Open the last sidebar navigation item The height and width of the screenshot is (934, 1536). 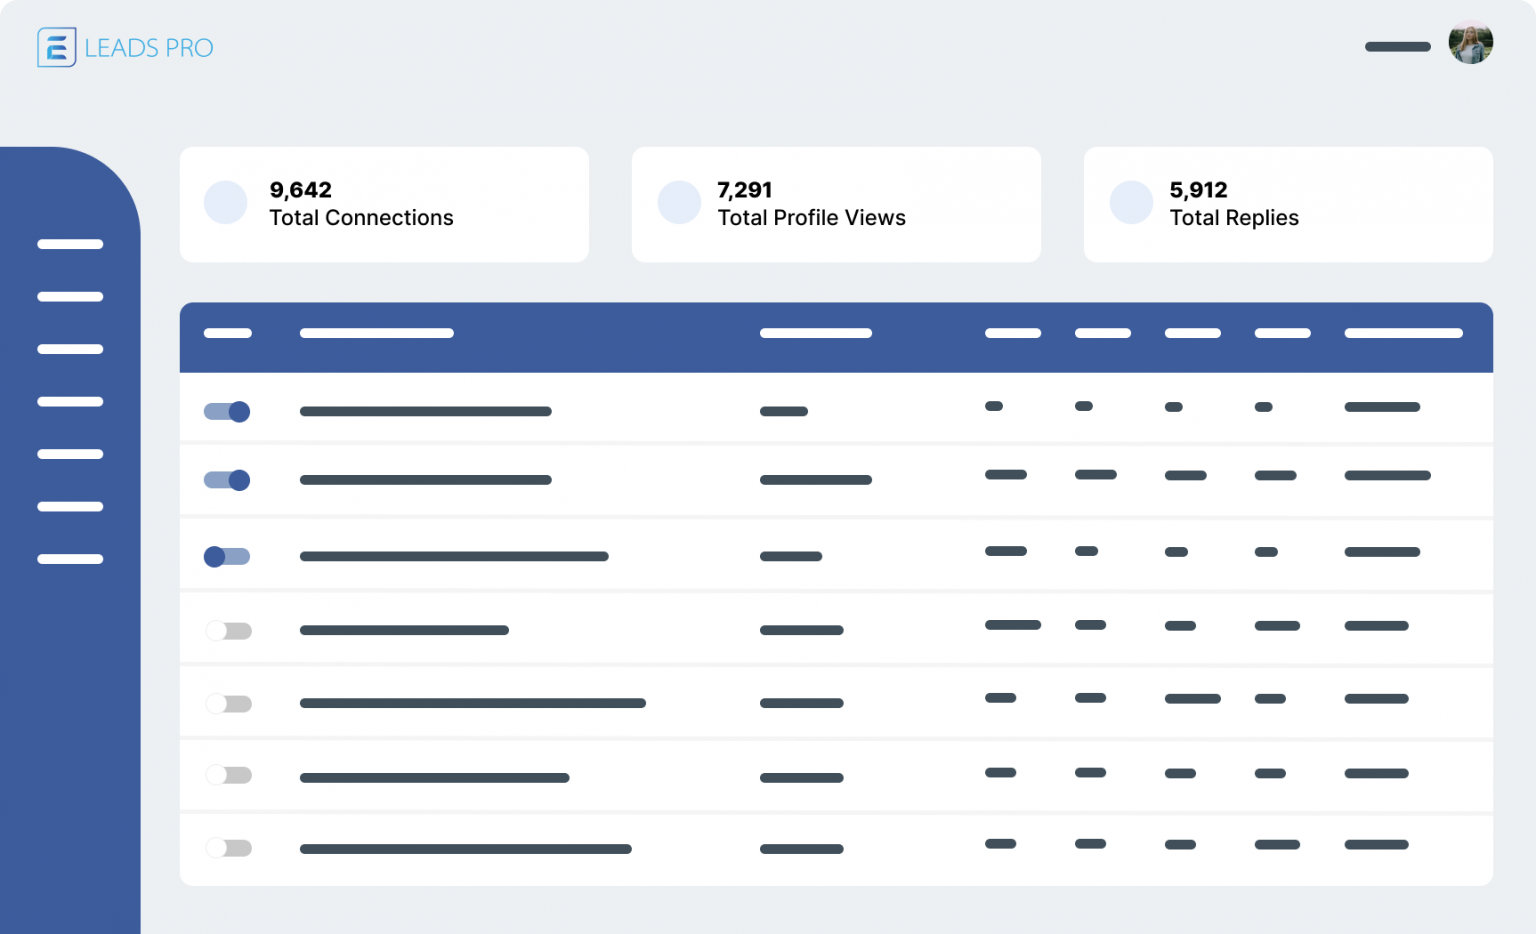tap(70, 559)
